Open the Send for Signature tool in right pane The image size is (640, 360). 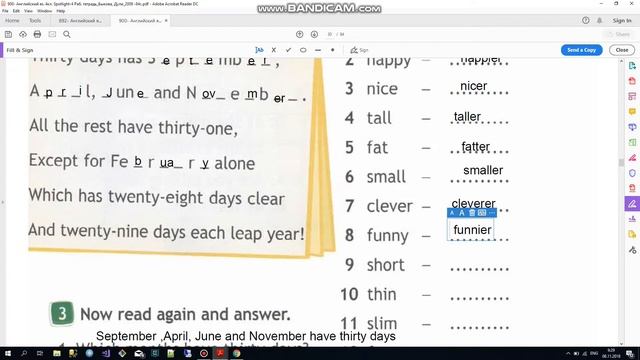(x=632, y=219)
